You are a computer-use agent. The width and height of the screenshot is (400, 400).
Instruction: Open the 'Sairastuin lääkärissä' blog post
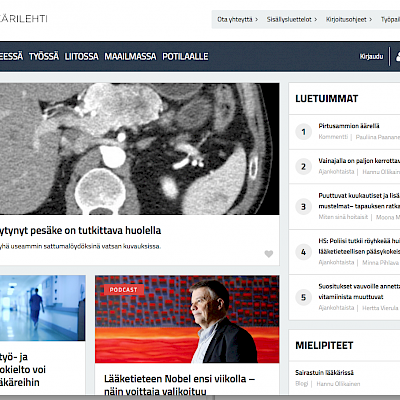pyautogui.click(x=324, y=373)
